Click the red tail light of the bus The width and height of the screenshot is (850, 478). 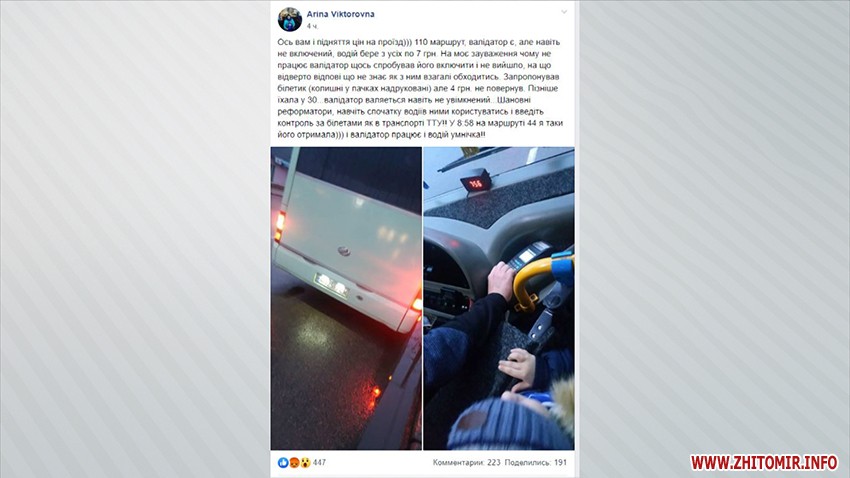click(280, 225)
